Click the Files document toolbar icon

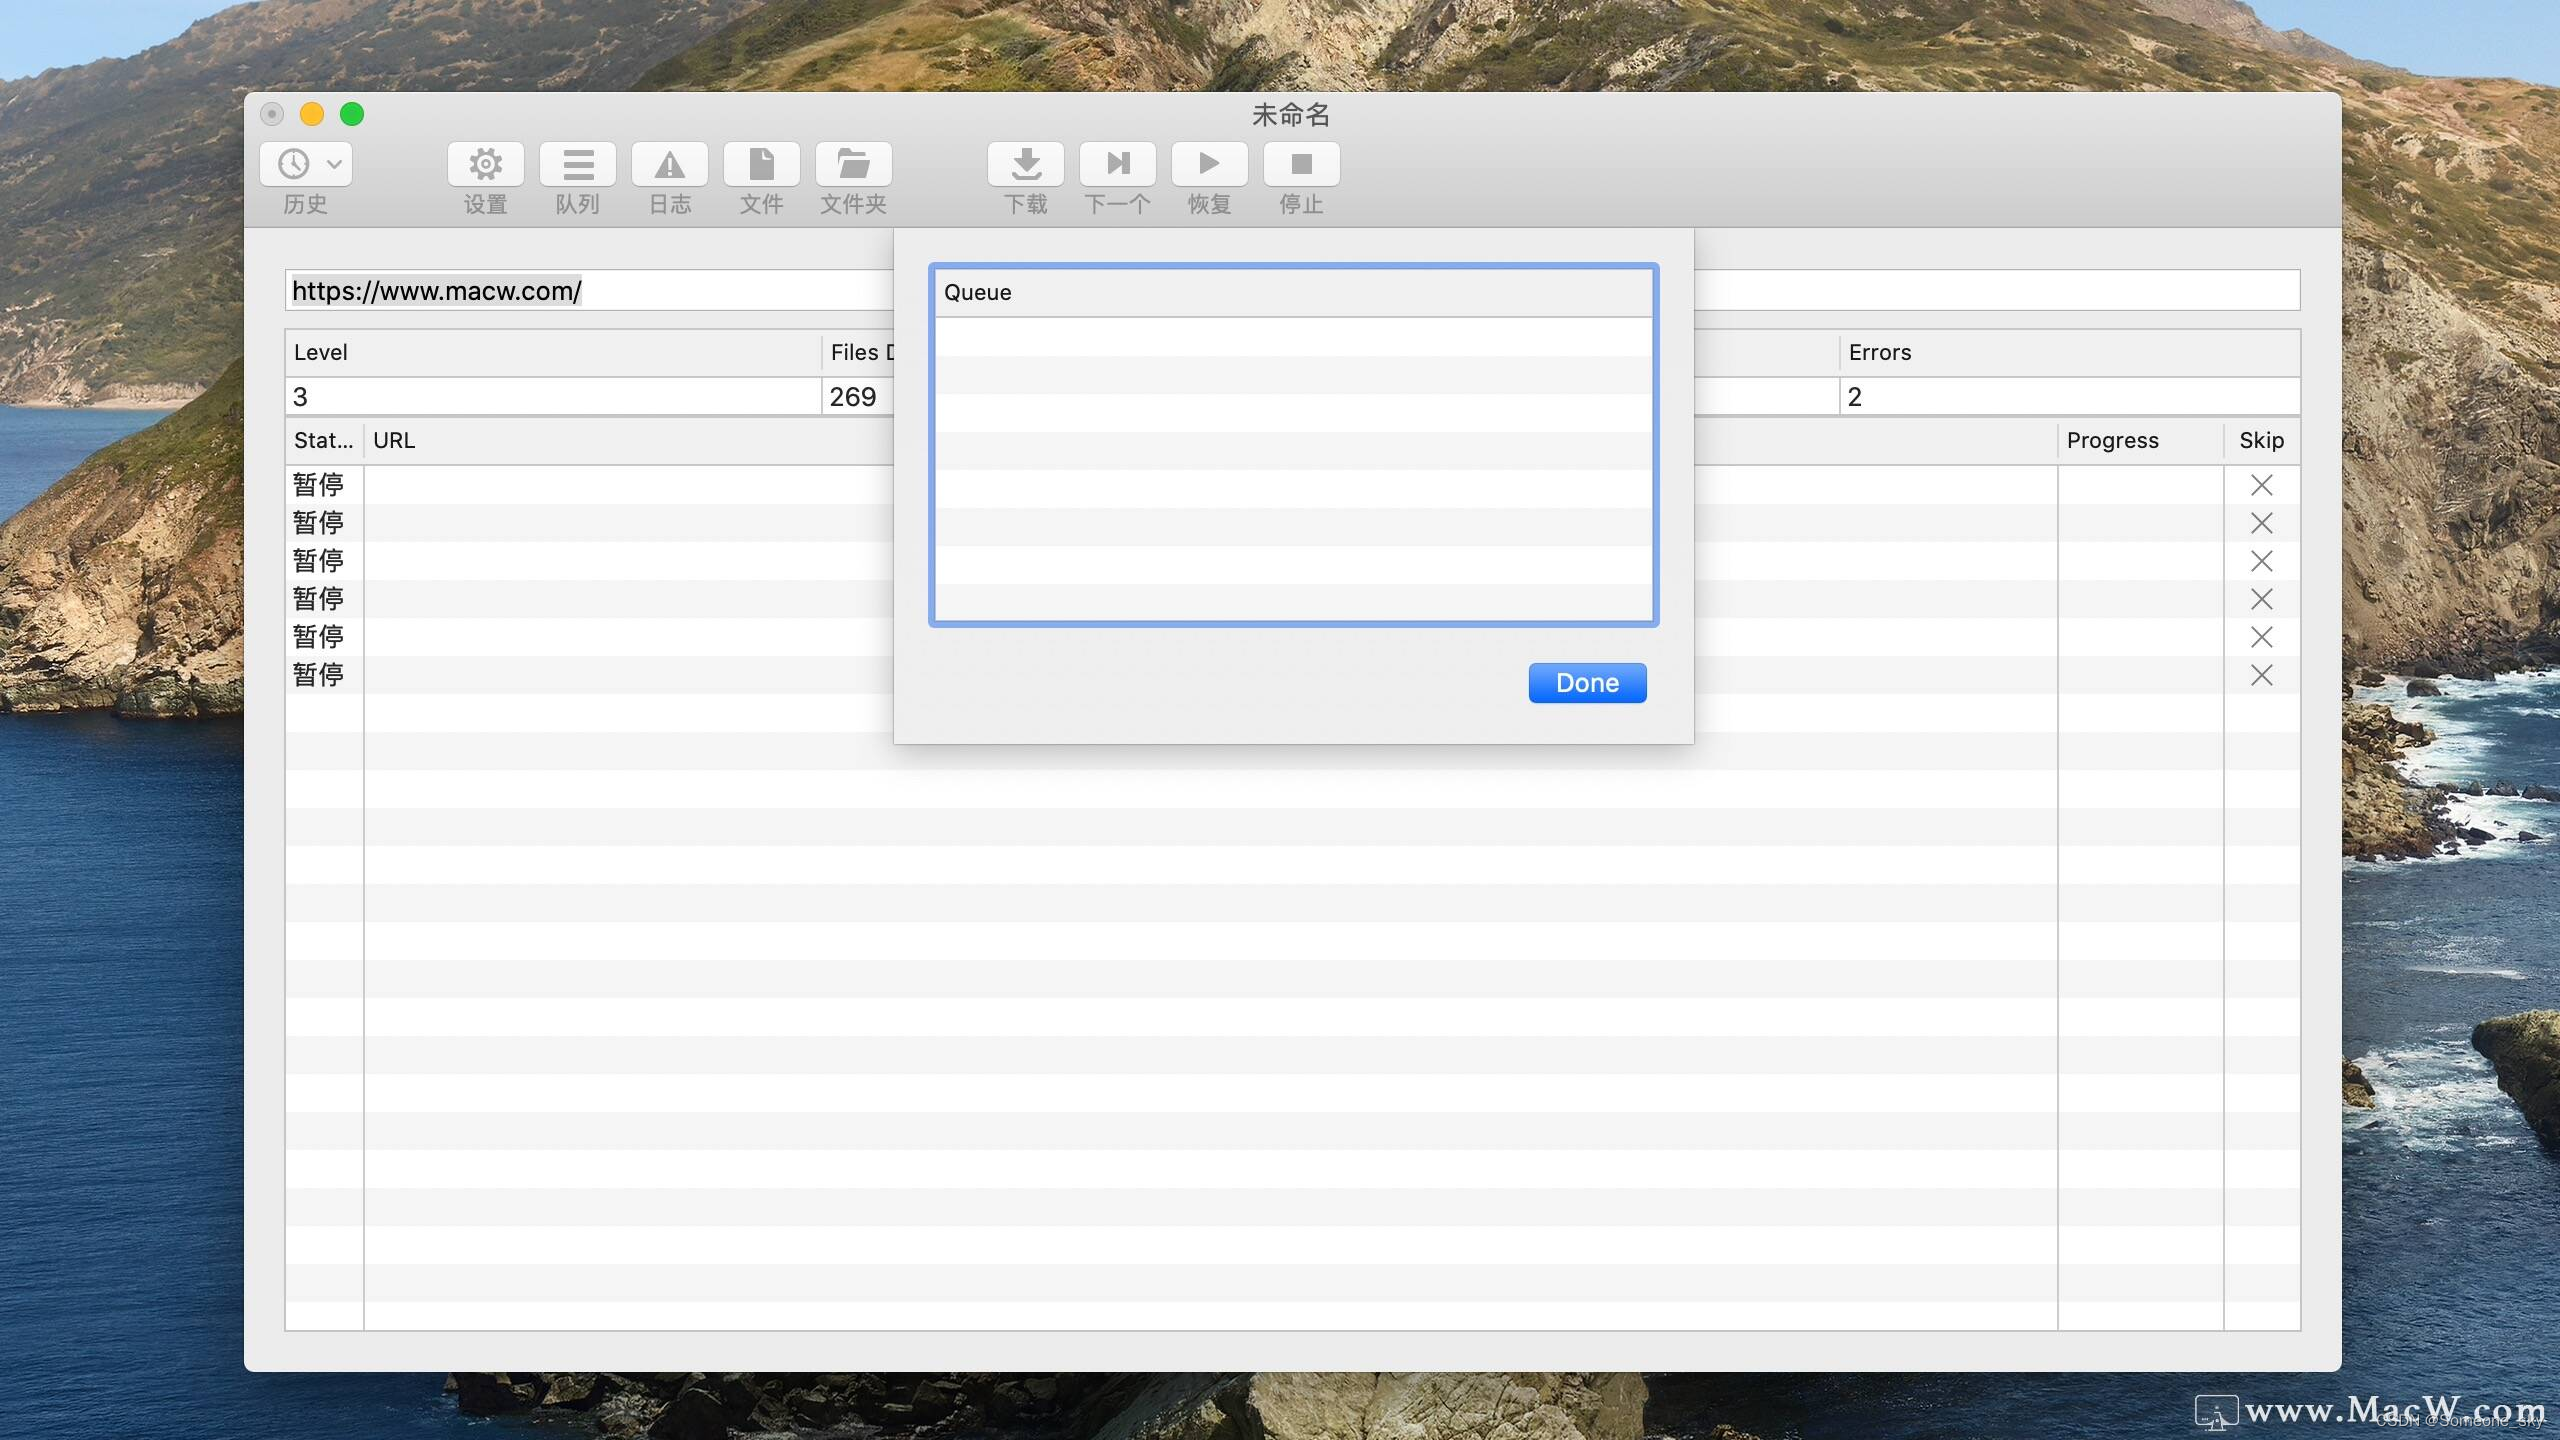click(x=761, y=164)
